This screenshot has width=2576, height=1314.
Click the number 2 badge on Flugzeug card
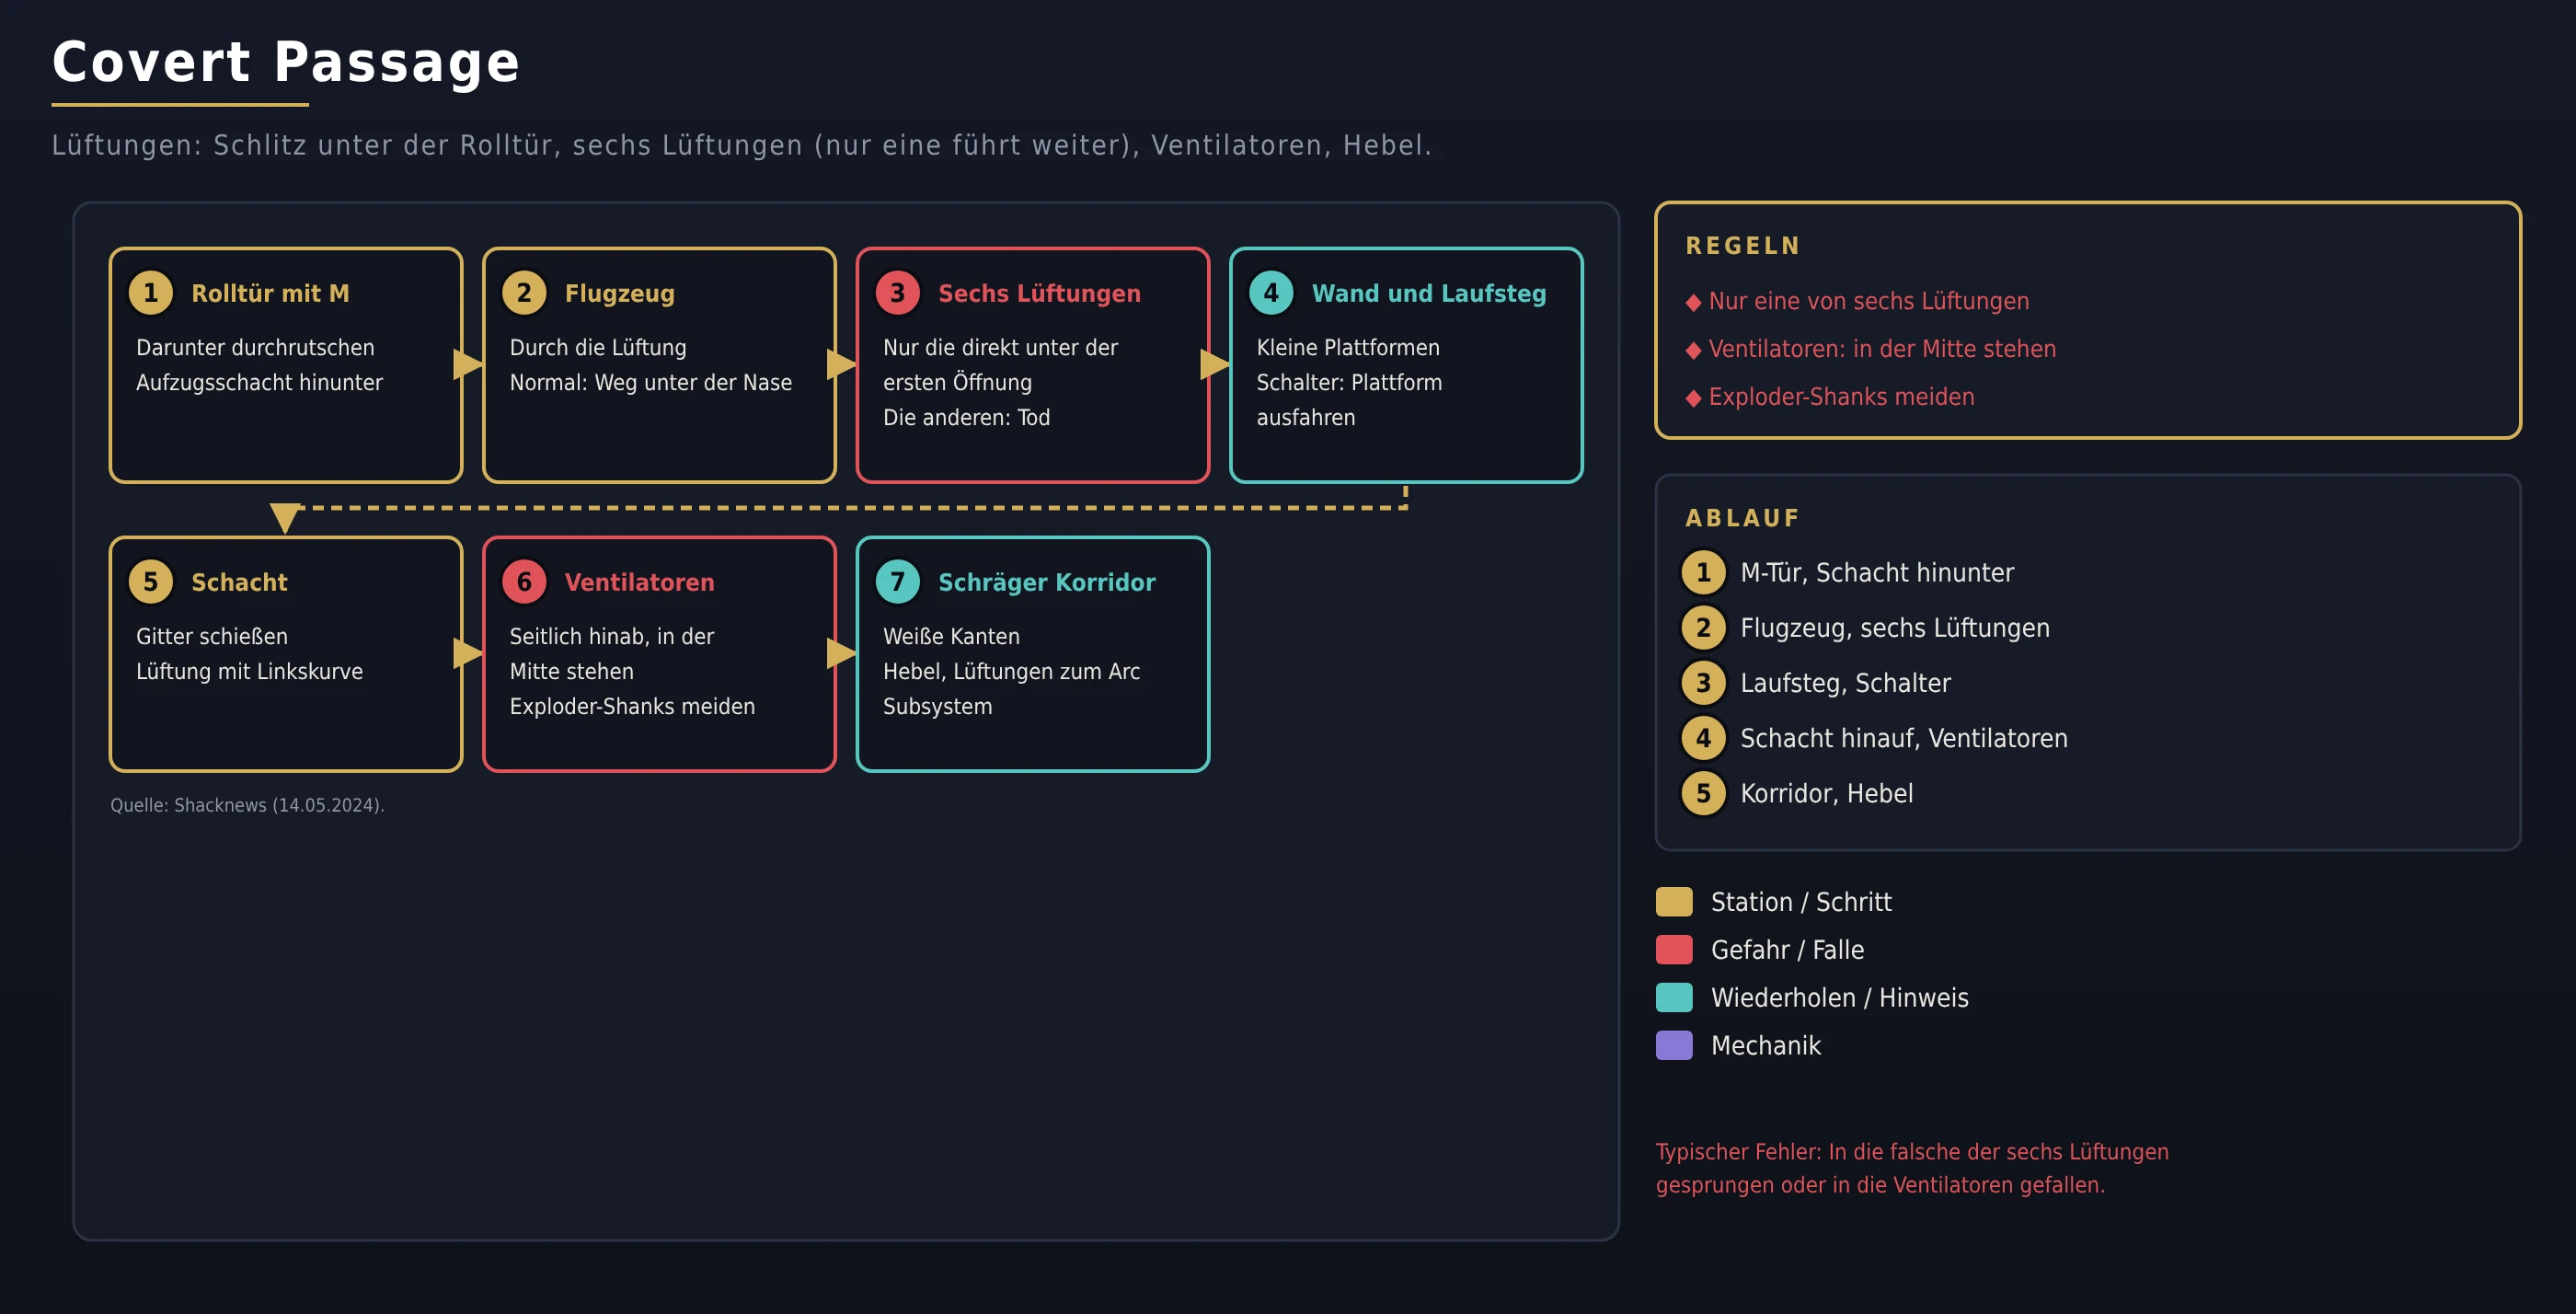click(524, 293)
